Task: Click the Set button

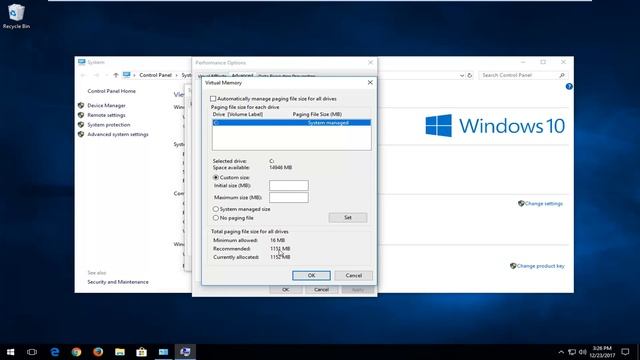Action: (x=348, y=218)
